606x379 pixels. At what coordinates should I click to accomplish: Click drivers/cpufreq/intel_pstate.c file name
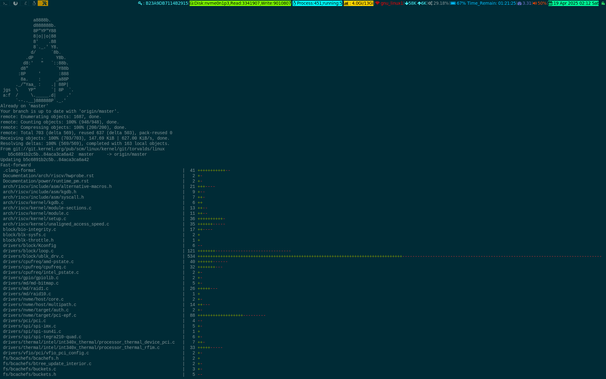tap(41, 272)
